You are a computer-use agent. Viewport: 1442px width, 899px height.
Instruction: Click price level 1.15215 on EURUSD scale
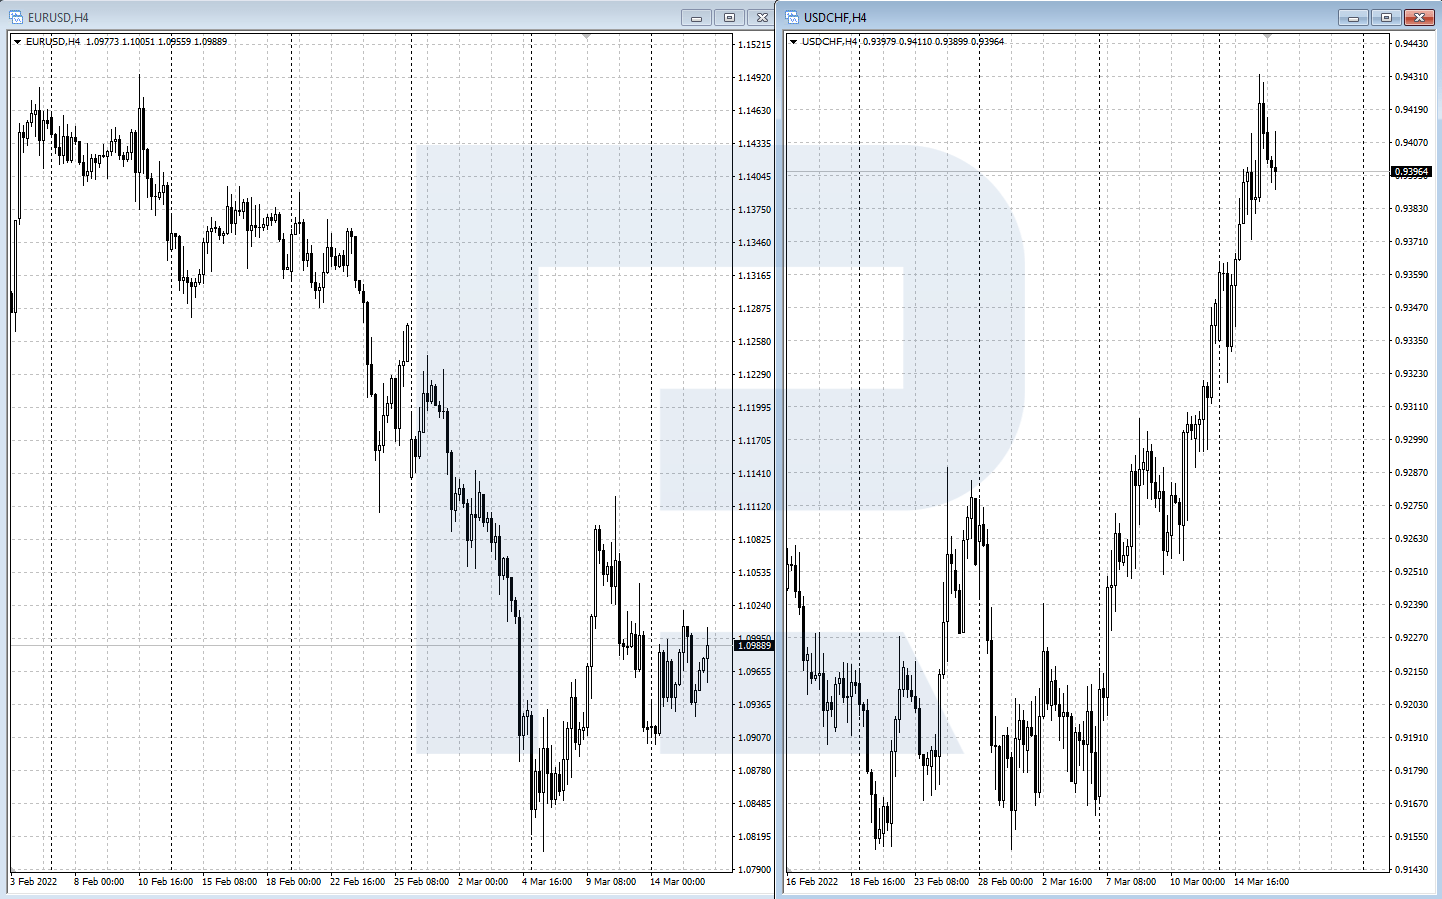click(754, 45)
